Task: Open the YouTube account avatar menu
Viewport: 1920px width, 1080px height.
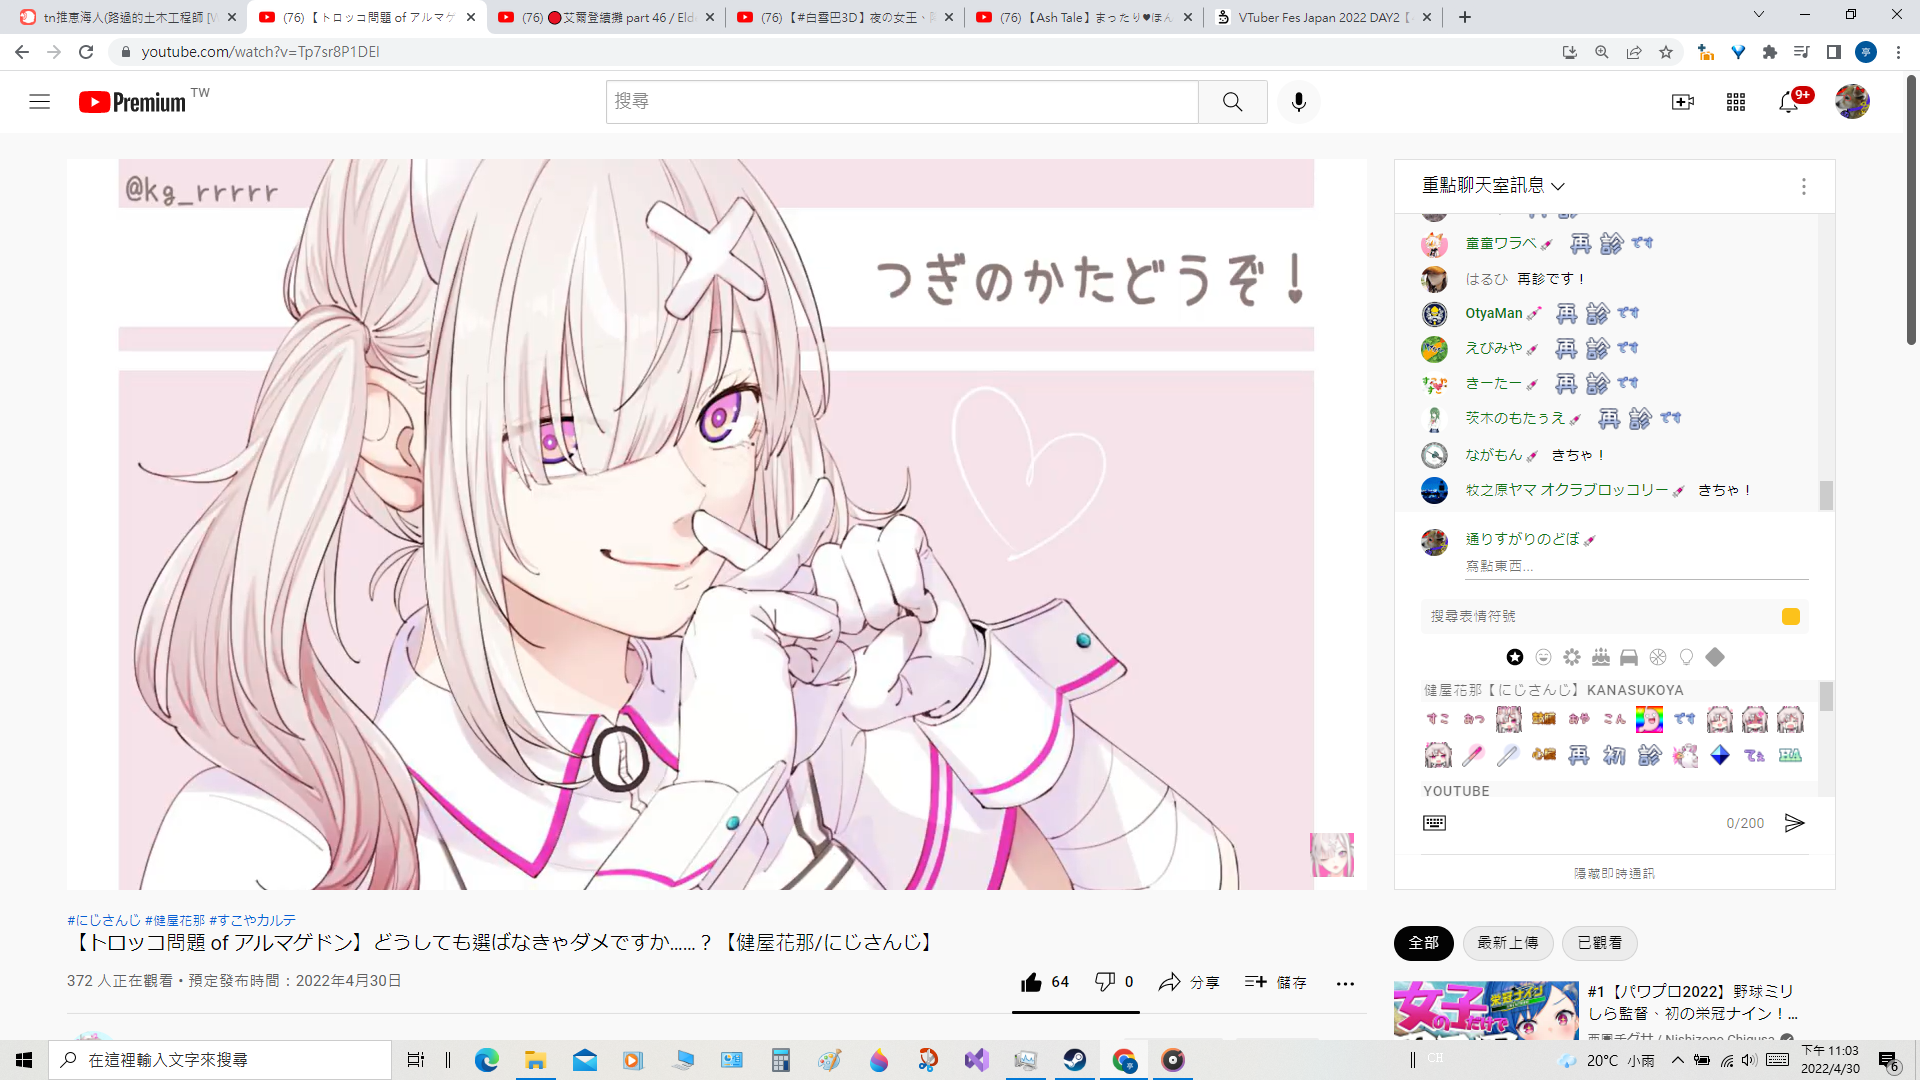Action: tap(1852, 102)
